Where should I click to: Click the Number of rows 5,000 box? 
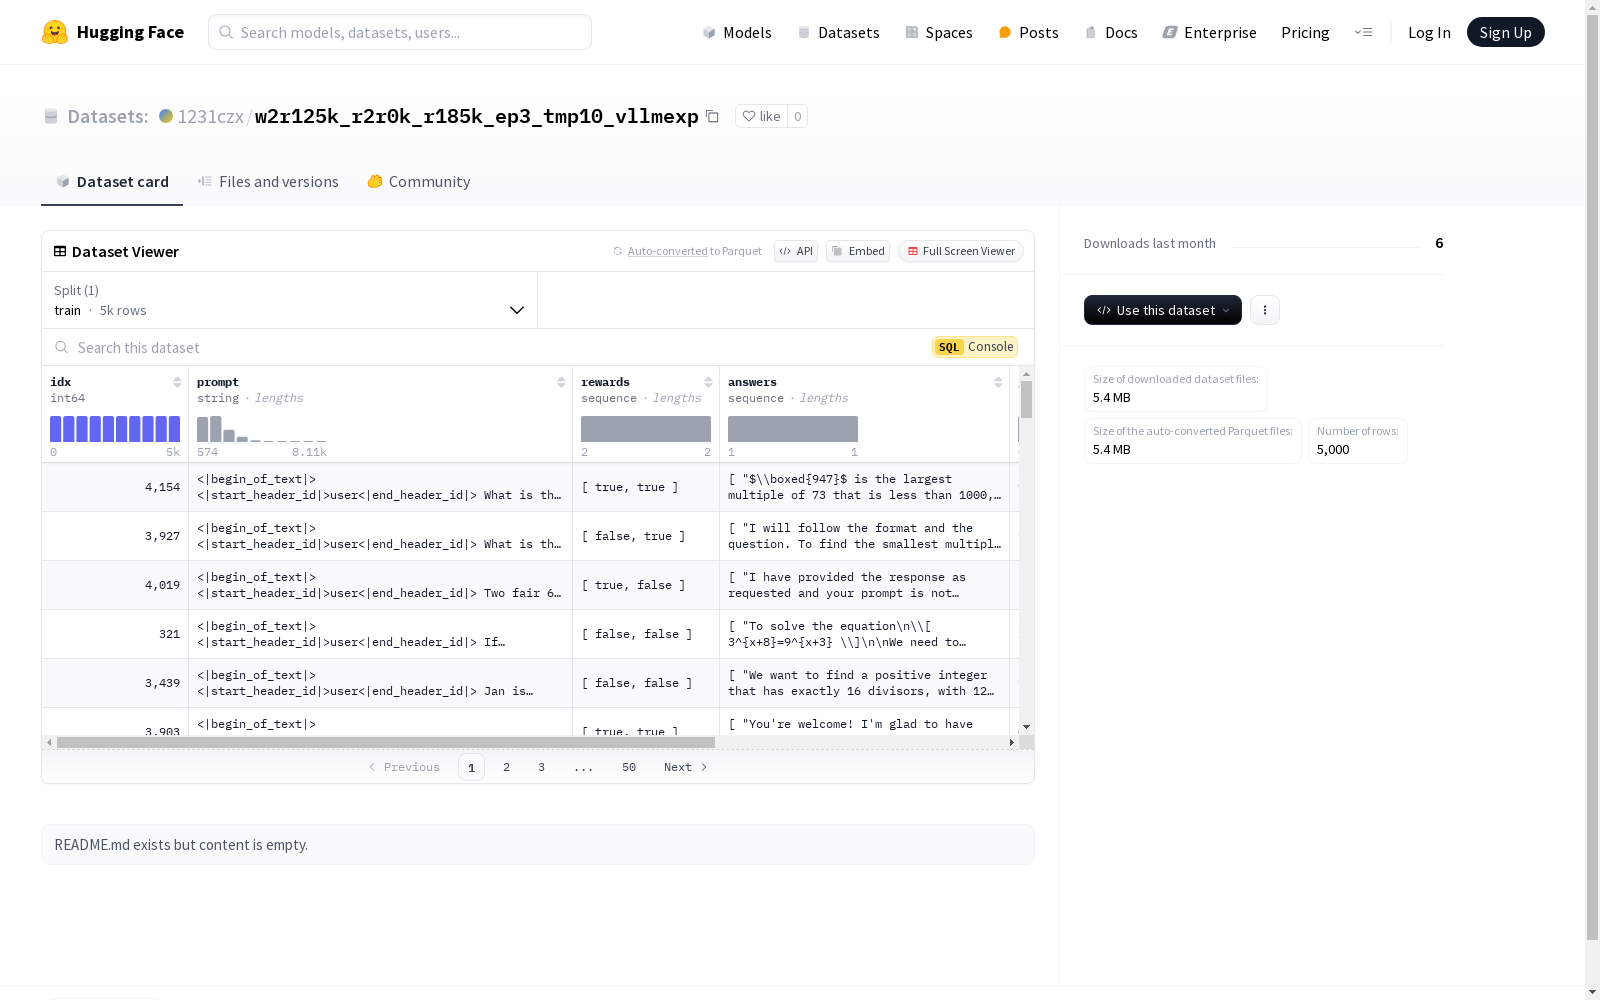(x=1358, y=441)
